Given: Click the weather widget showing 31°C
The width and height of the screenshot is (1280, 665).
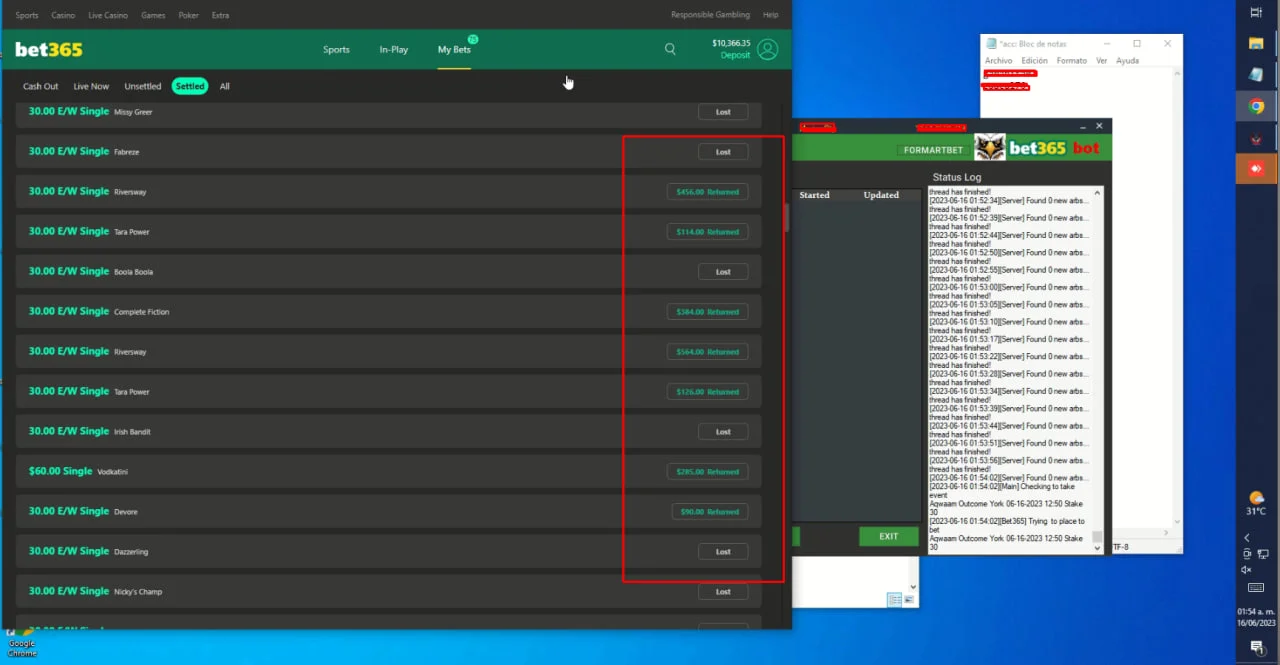Looking at the screenshot, I should pos(1256,503).
